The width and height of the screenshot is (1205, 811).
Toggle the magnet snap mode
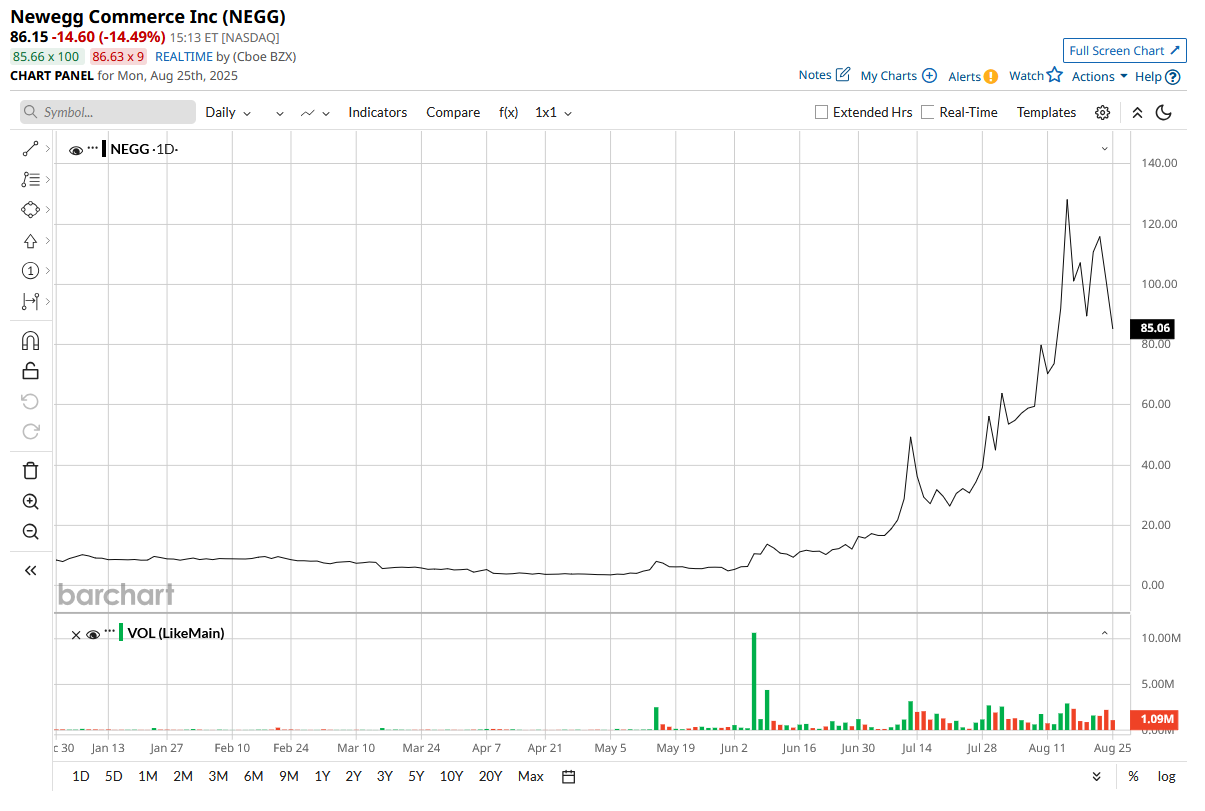(x=30, y=341)
